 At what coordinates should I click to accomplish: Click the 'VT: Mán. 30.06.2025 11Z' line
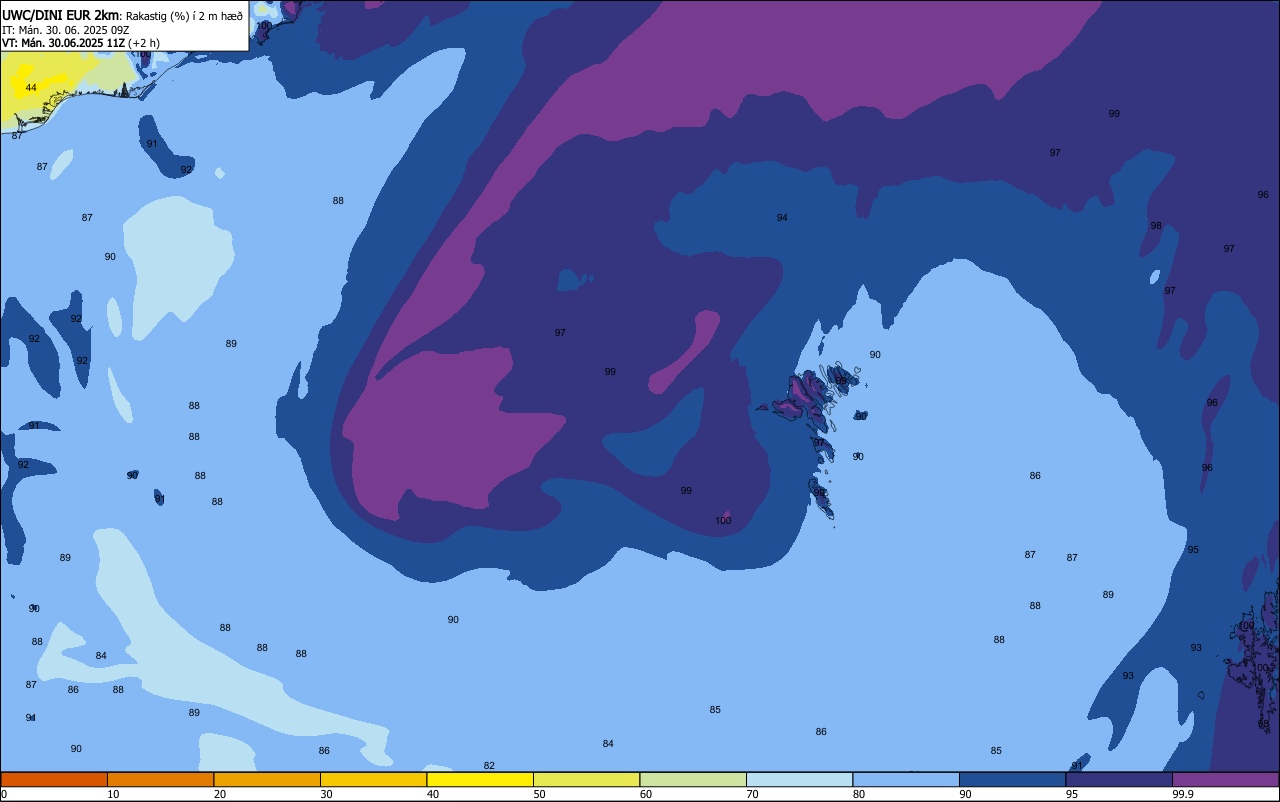click(64, 43)
